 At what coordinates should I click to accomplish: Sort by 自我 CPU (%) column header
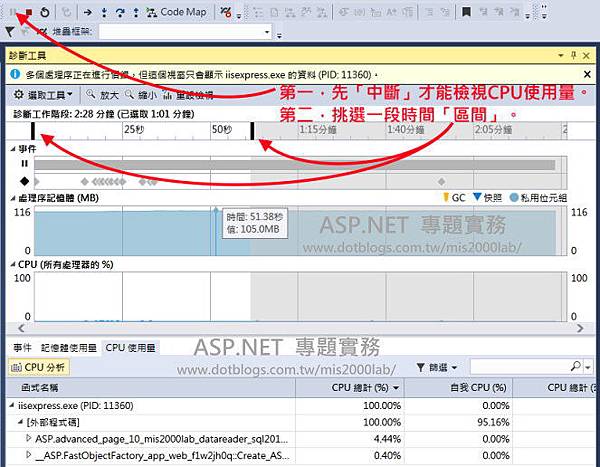tap(458, 388)
